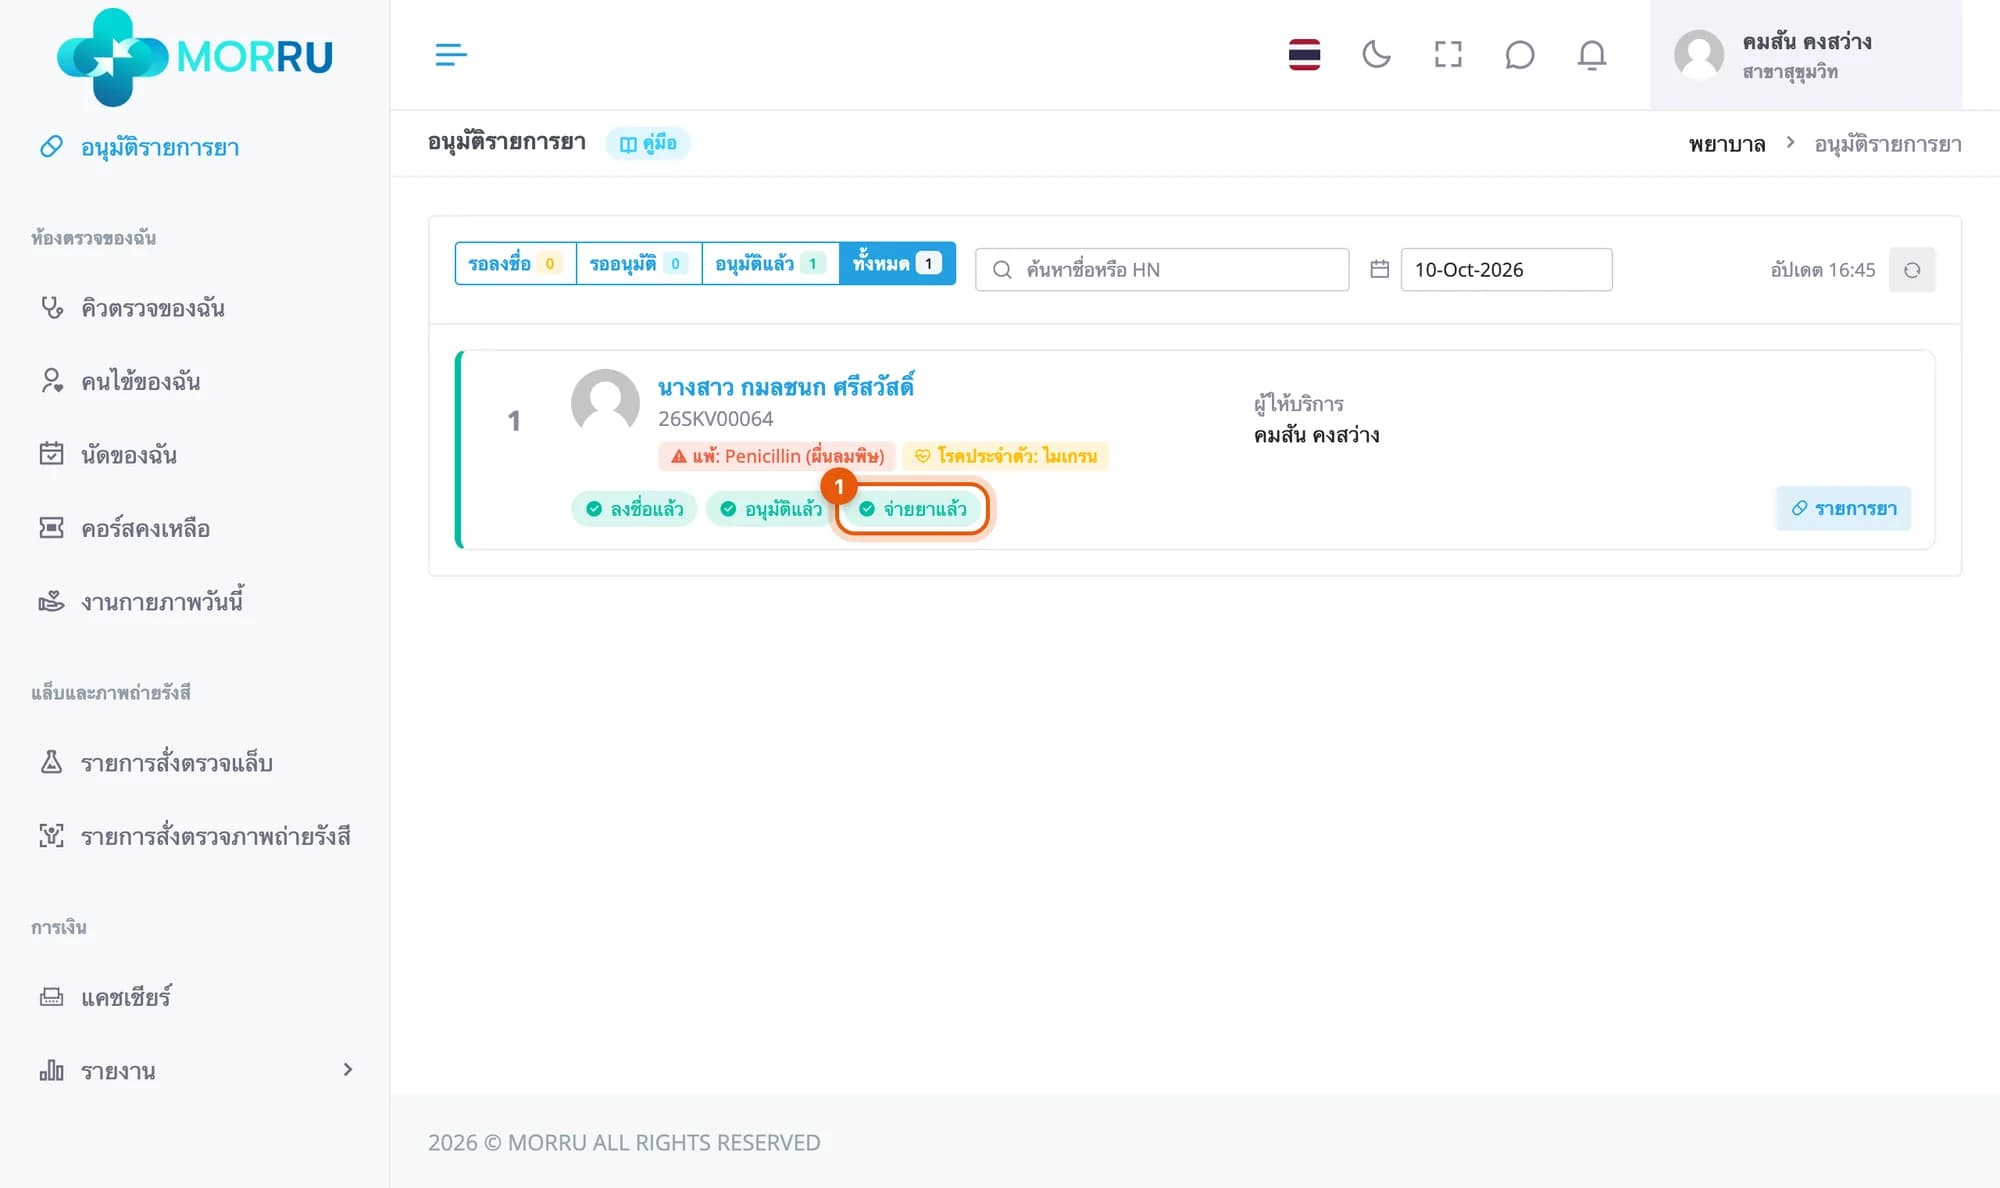Toggle dark mode moon icon
This screenshot has width=2000, height=1188.
pyautogui.click(x=1376, y=54)
